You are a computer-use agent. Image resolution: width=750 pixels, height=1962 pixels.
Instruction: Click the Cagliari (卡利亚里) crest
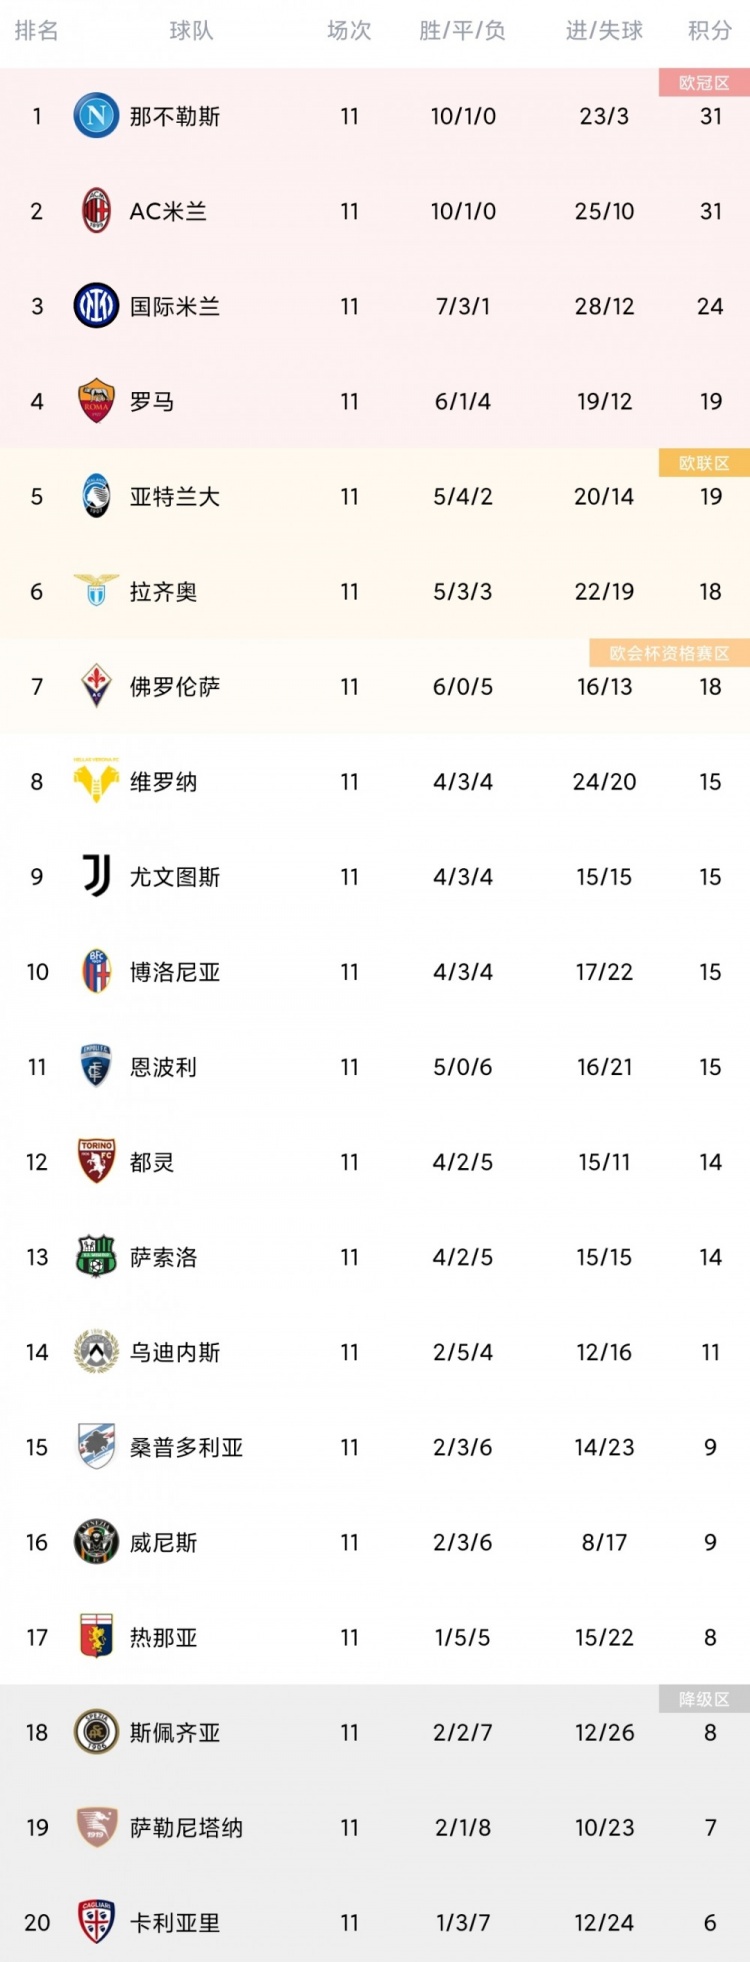pos(96,1921)
